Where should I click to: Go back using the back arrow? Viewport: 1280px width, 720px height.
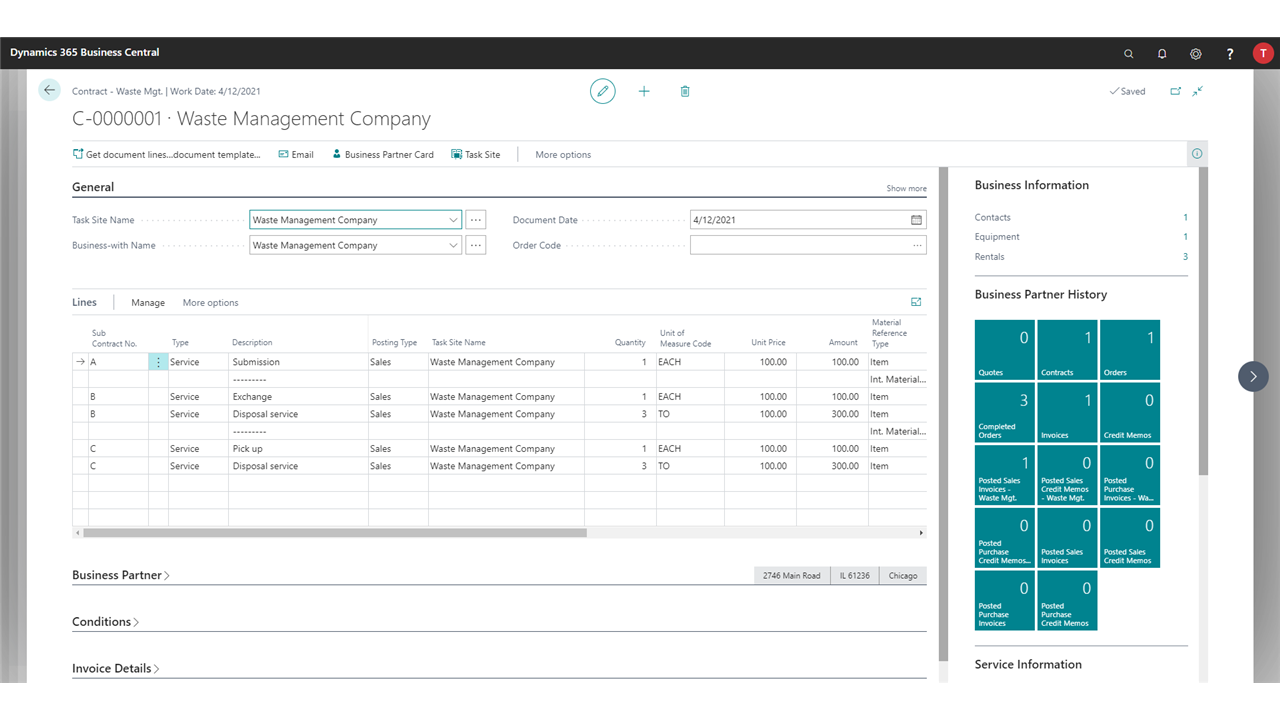pos(49,90)
